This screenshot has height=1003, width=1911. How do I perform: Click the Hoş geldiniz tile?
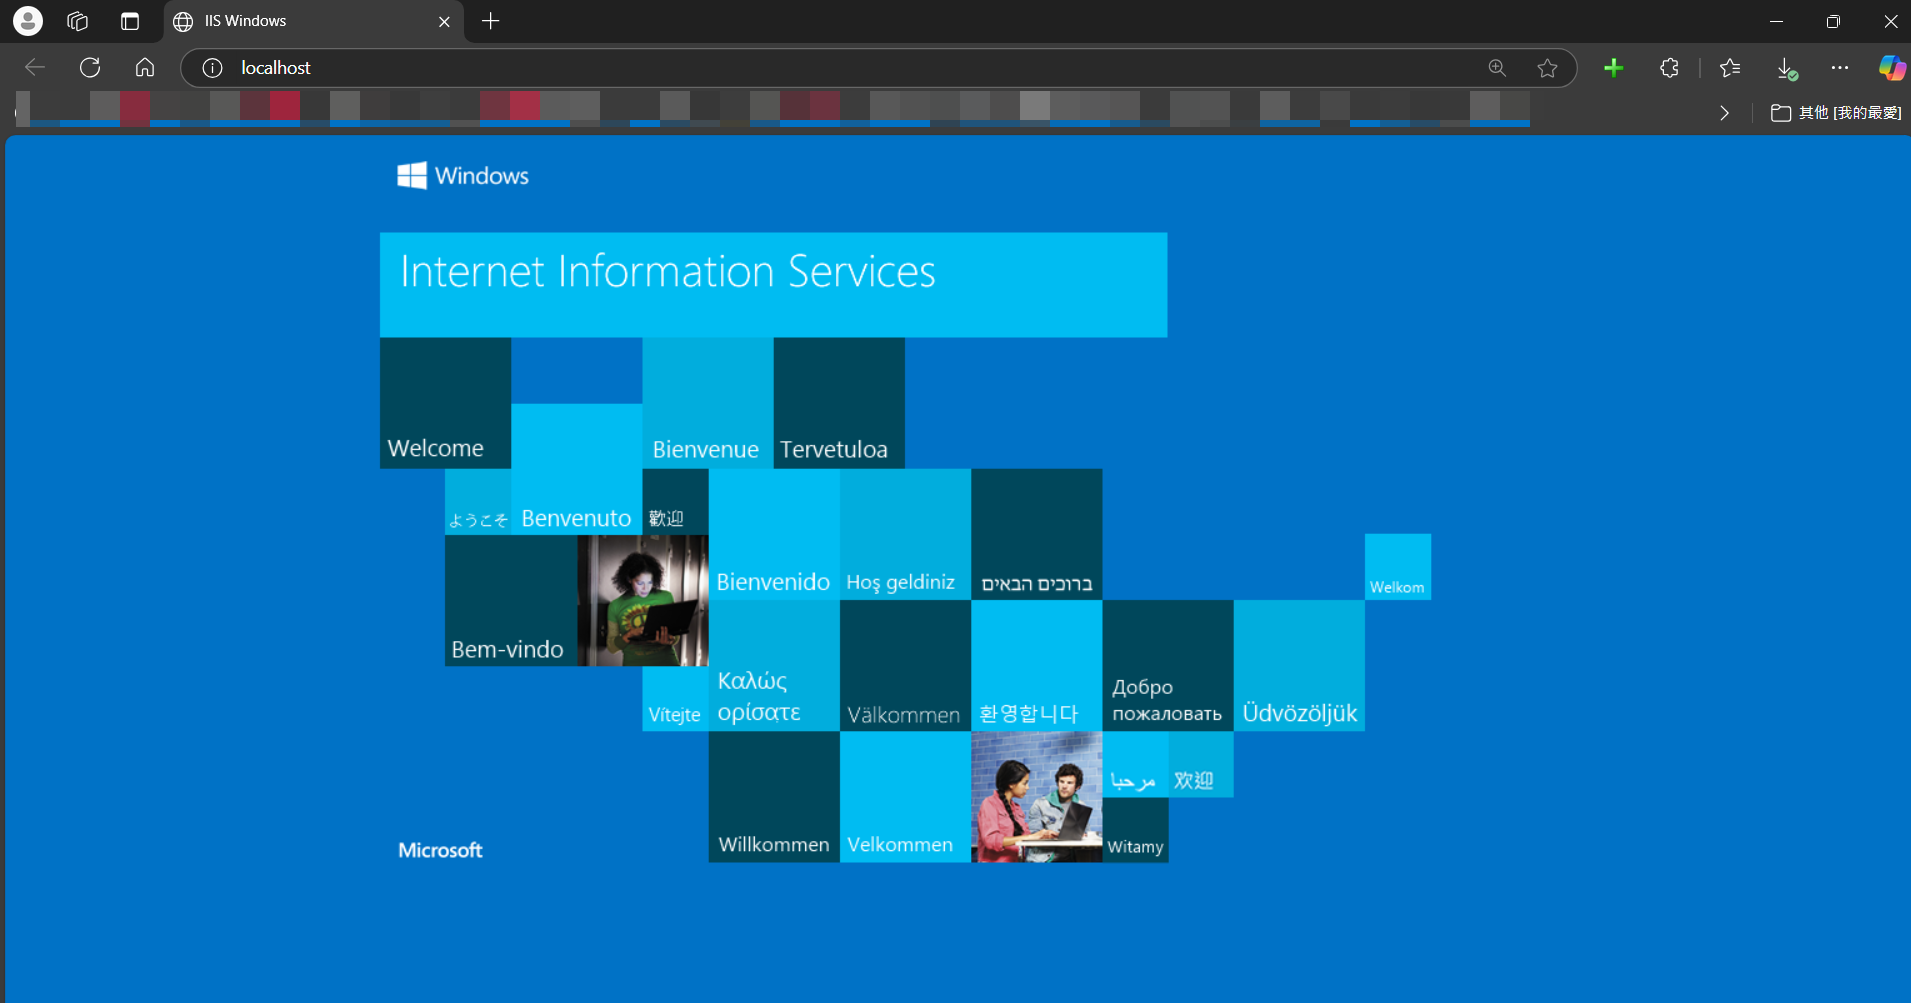[x=905, y=534]
